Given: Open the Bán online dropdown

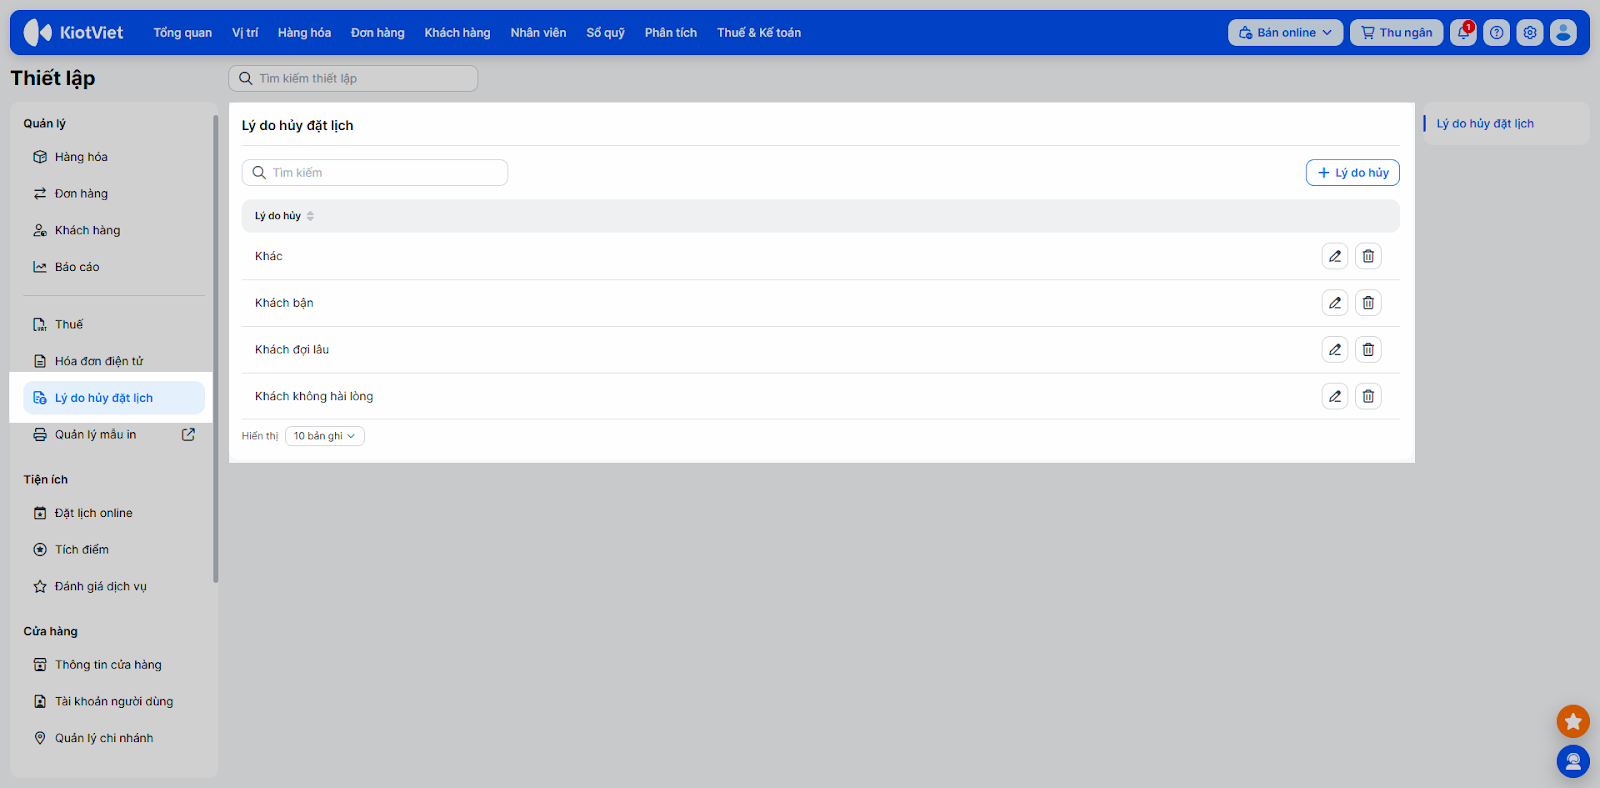Looking at the screenshot, I should (x=1285, y=33).
